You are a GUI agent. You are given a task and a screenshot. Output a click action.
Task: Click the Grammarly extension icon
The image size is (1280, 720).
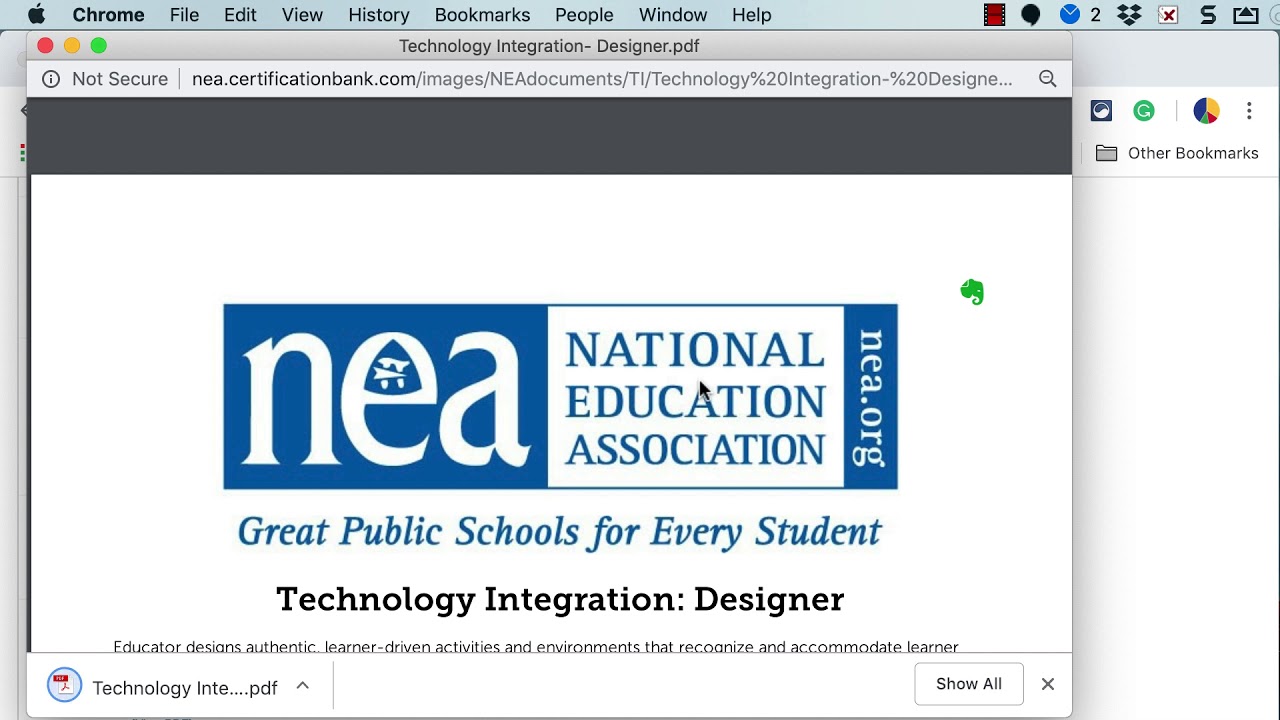click(x=1144, y=111)
